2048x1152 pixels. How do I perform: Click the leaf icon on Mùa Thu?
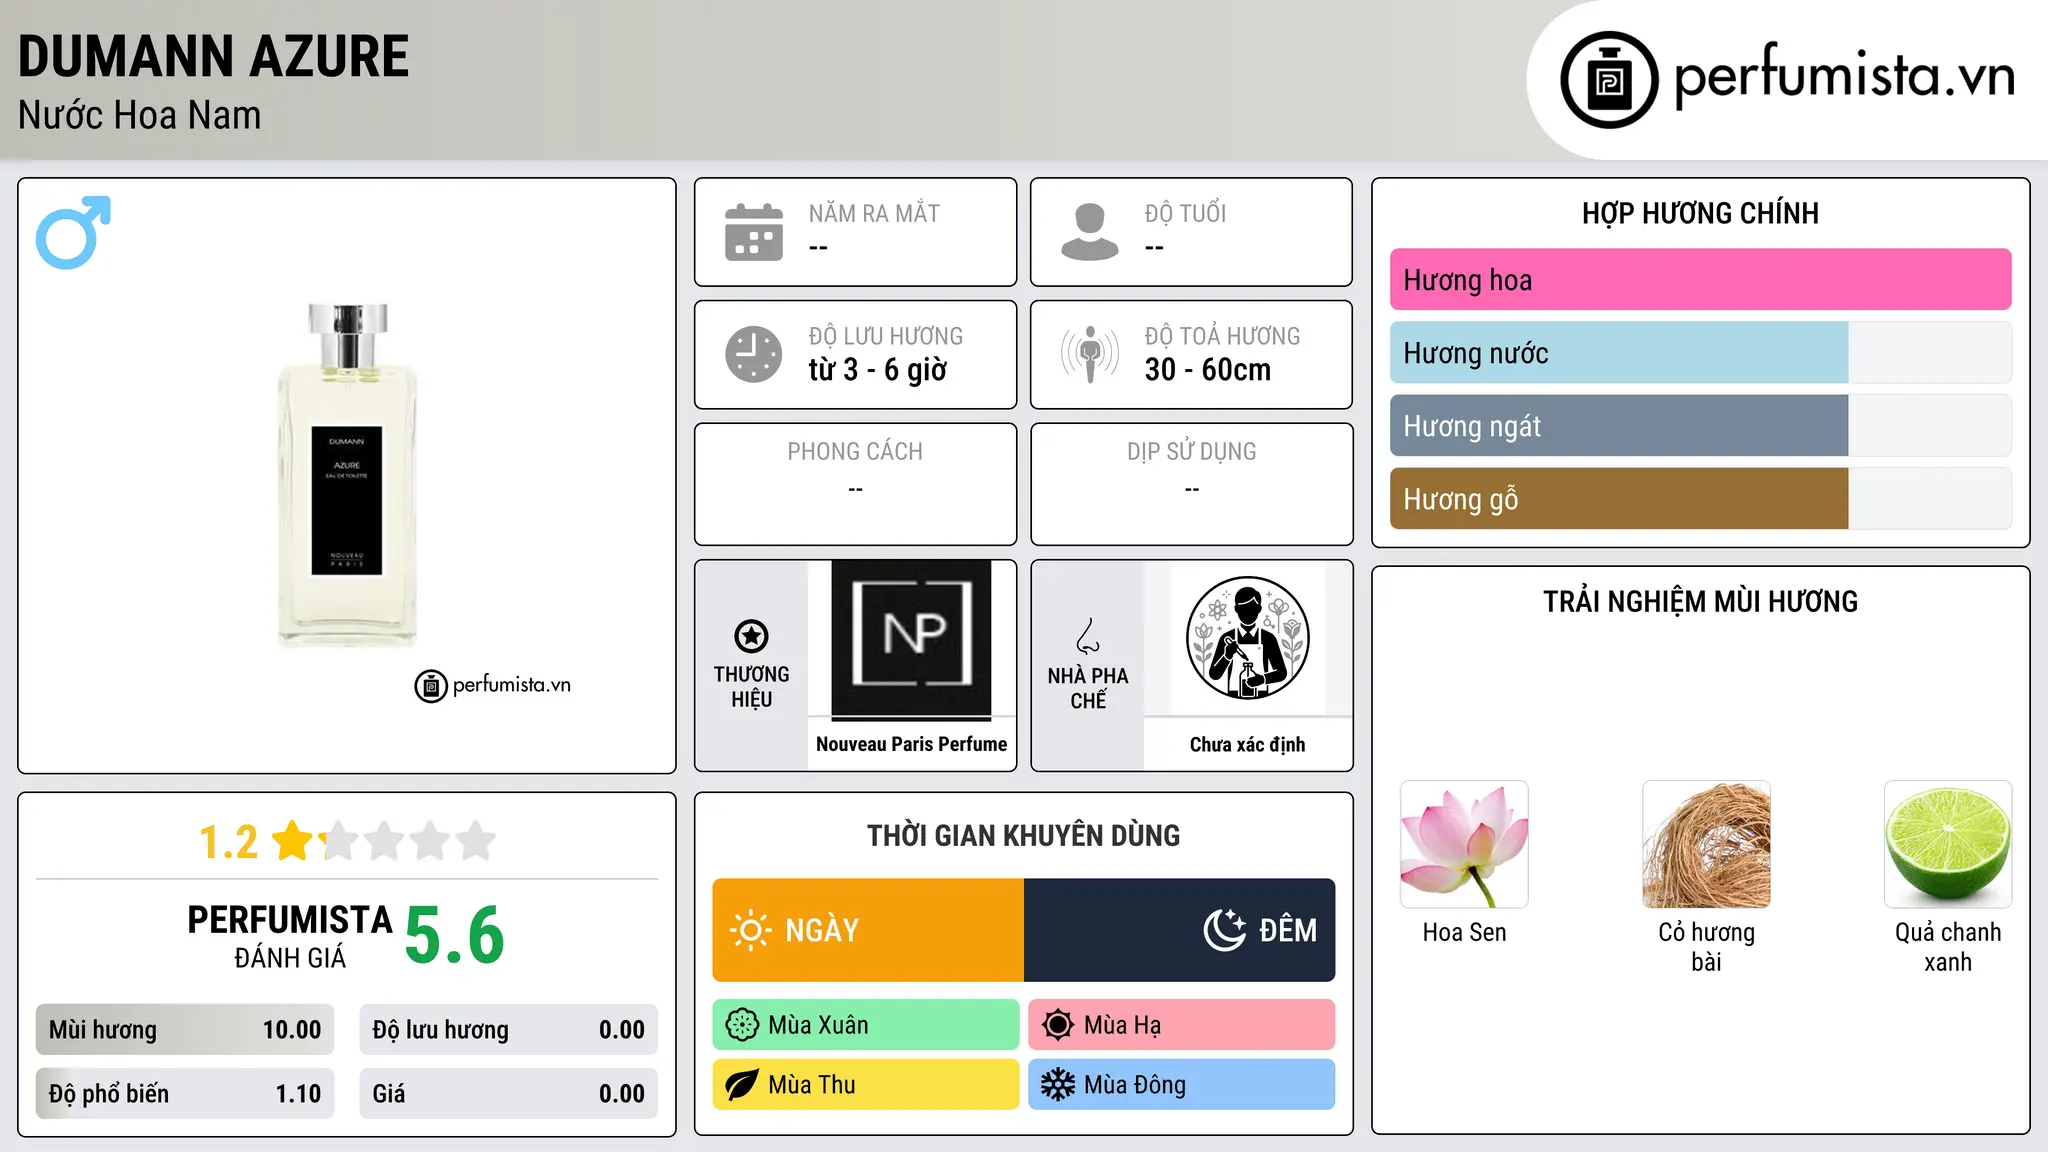pyautogui.click(x=742, y=1085)
